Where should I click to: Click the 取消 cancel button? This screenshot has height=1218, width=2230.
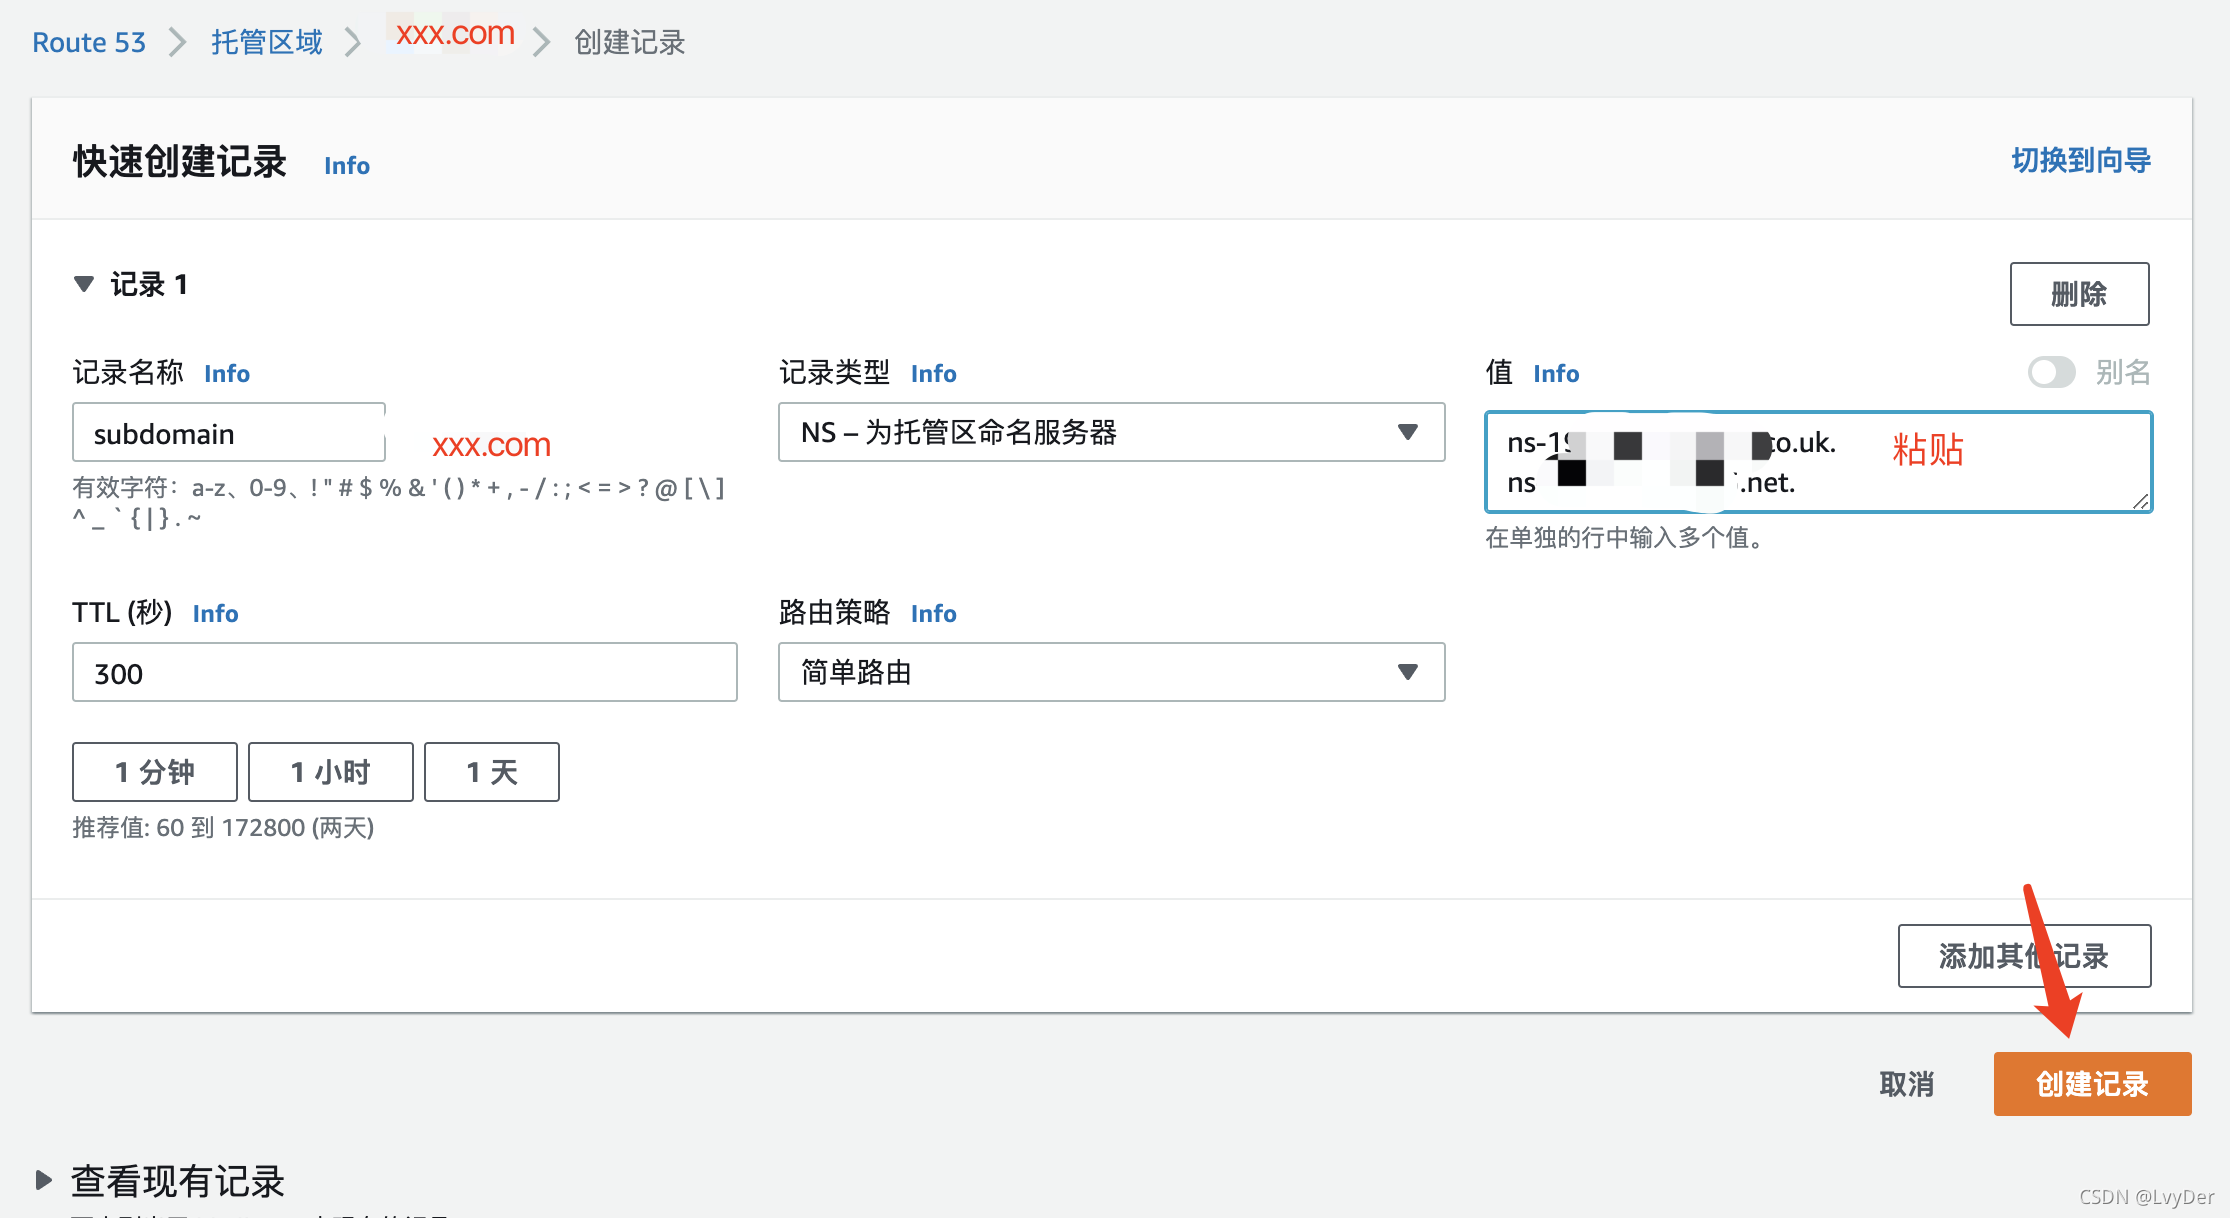(x=1906, y=1084)
